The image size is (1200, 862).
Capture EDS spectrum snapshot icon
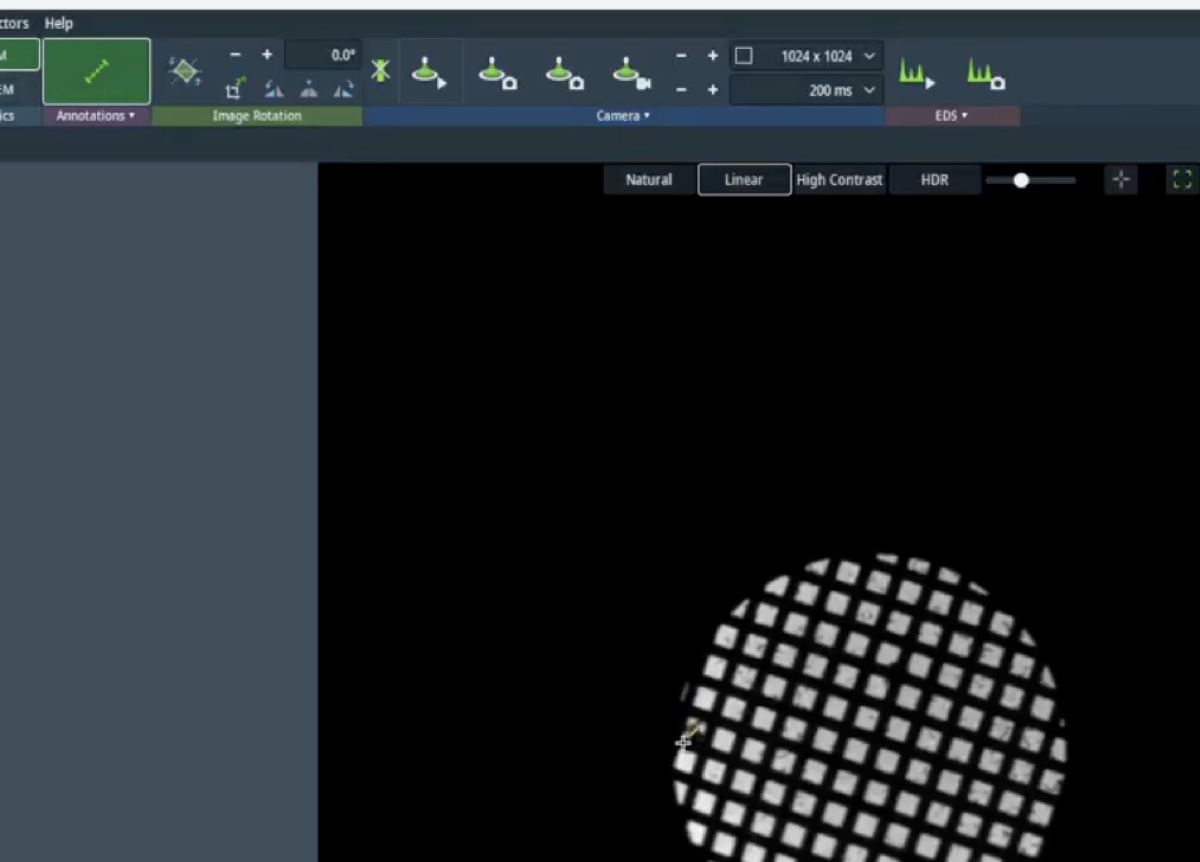(x=985, y=73)
